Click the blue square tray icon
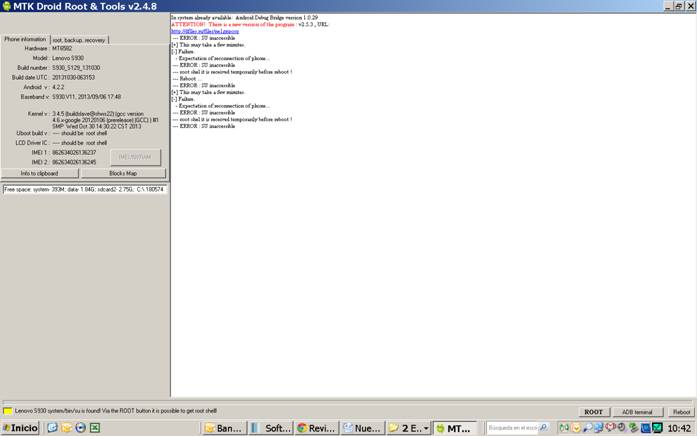The height and width of the screenshot is (436, 697). click(645, 428)
